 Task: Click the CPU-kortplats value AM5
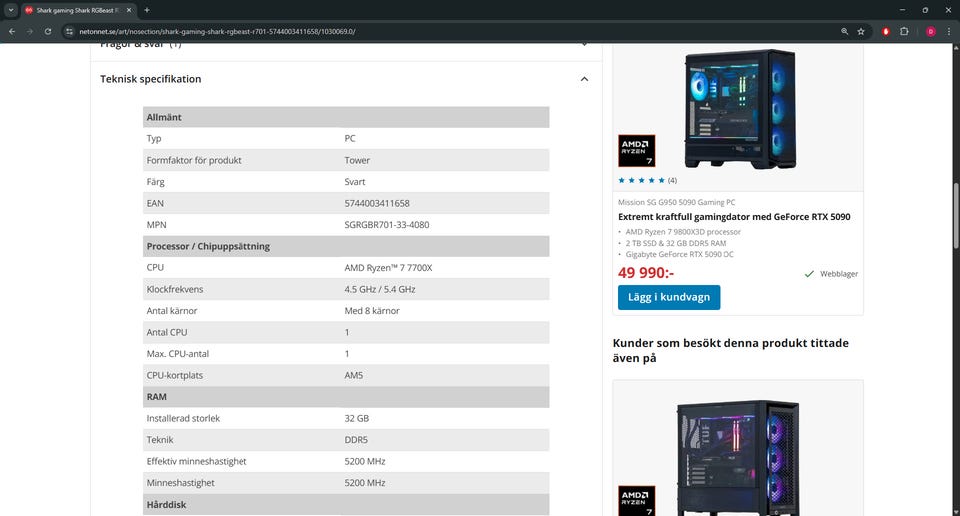[353, 375]
